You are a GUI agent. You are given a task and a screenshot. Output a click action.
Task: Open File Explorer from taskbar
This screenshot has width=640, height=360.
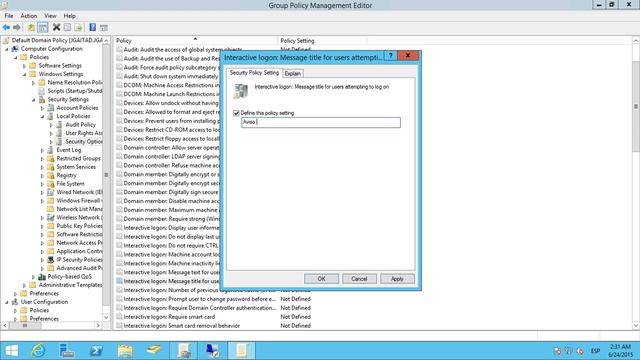click(125, 351)
